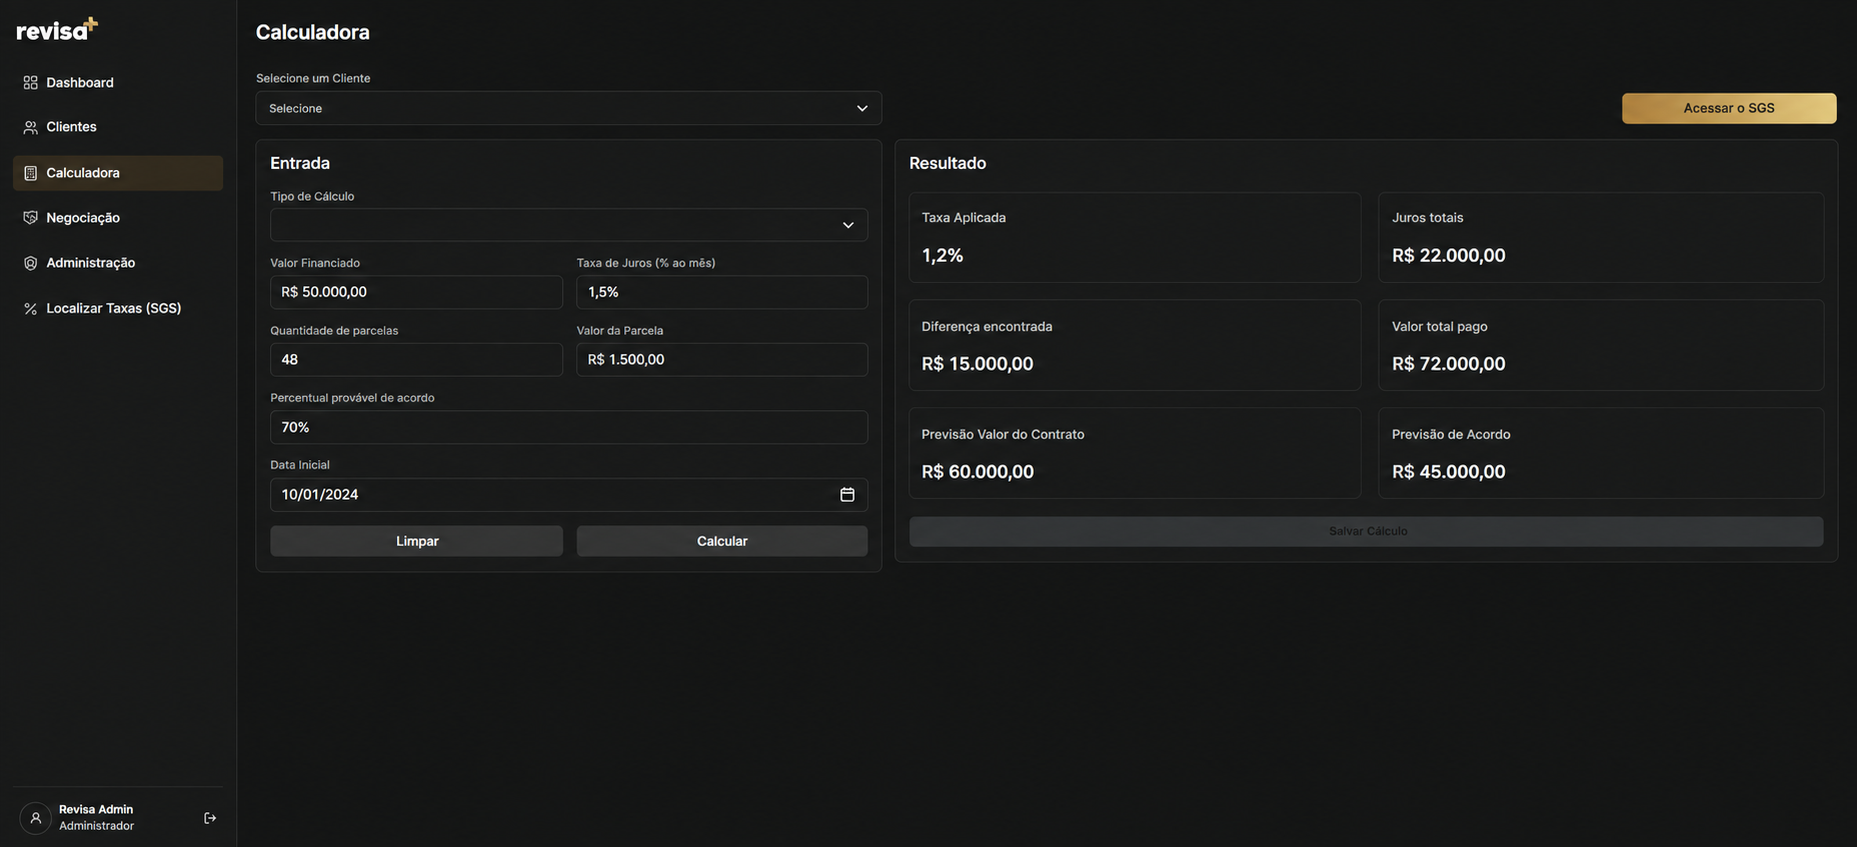Viewport: 1857px width, 847px height.
Task: Click the Administração shield icon
Action: coord(30,263)
